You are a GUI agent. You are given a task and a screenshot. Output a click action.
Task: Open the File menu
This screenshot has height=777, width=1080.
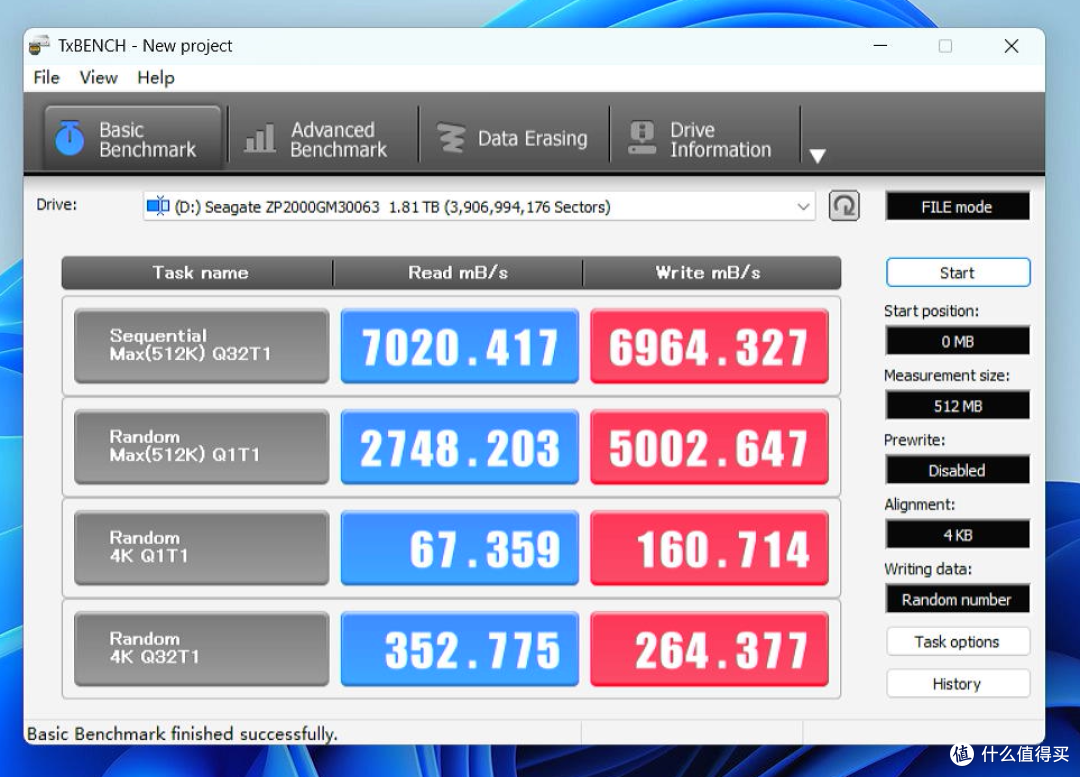pos(46,78)
